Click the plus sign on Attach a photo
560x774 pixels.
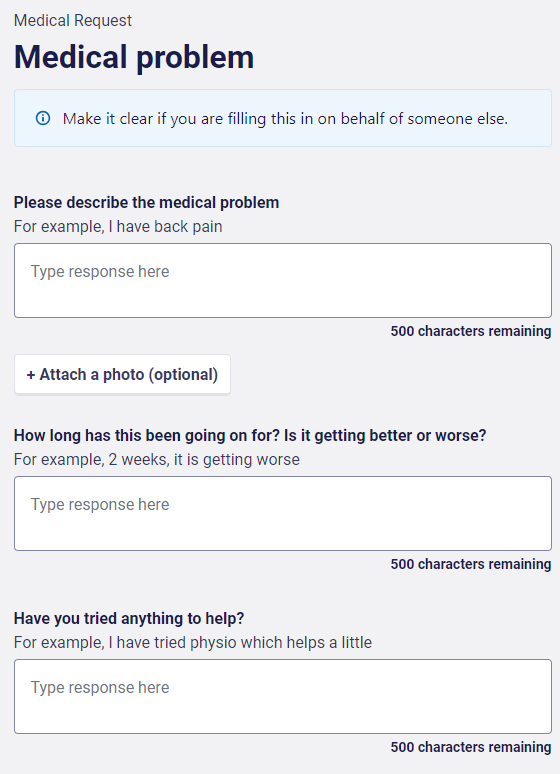point(31,375)
